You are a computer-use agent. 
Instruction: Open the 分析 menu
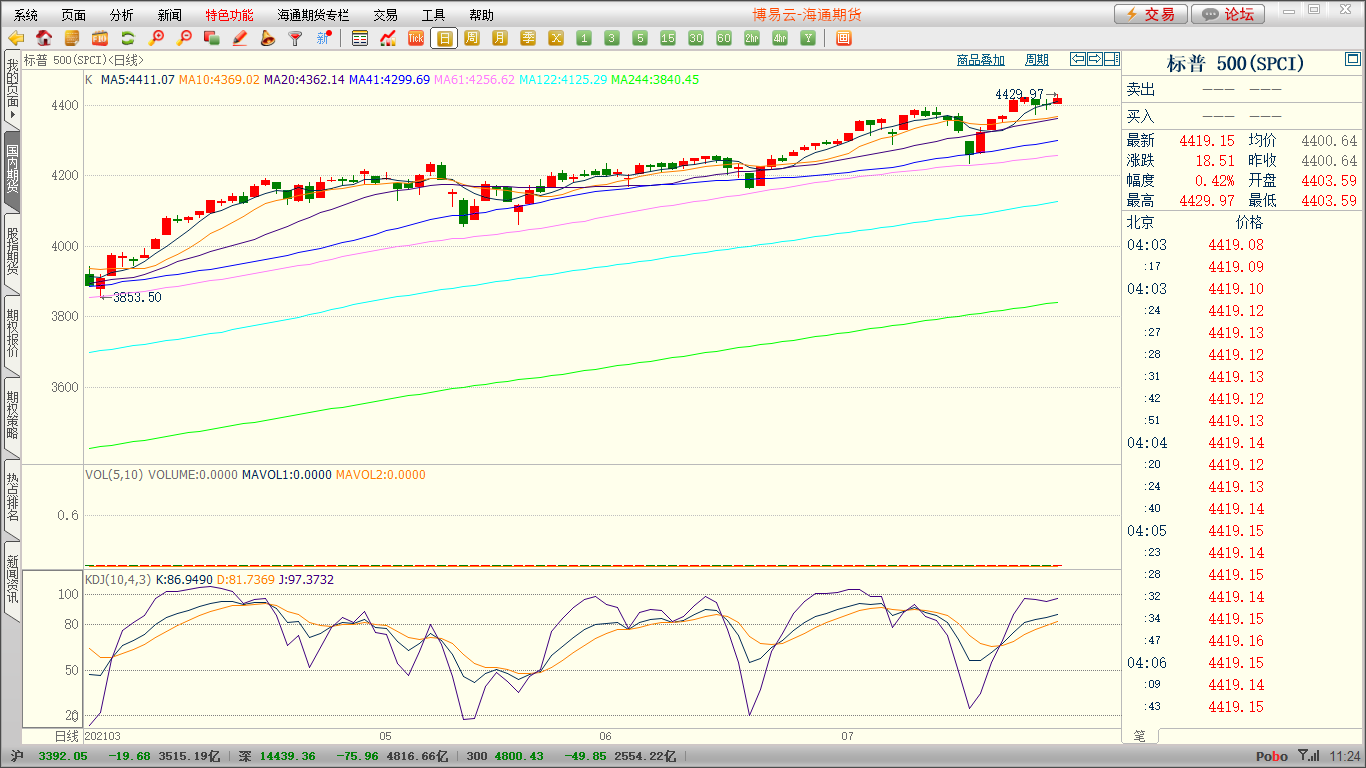coord(122,15)
